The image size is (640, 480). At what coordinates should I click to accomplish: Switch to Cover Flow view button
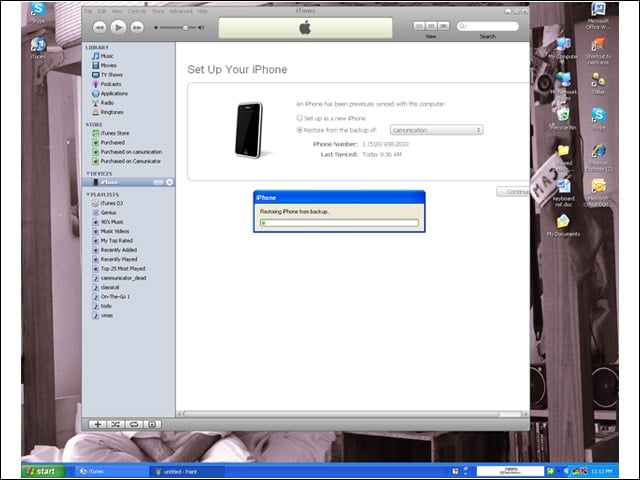443,26
